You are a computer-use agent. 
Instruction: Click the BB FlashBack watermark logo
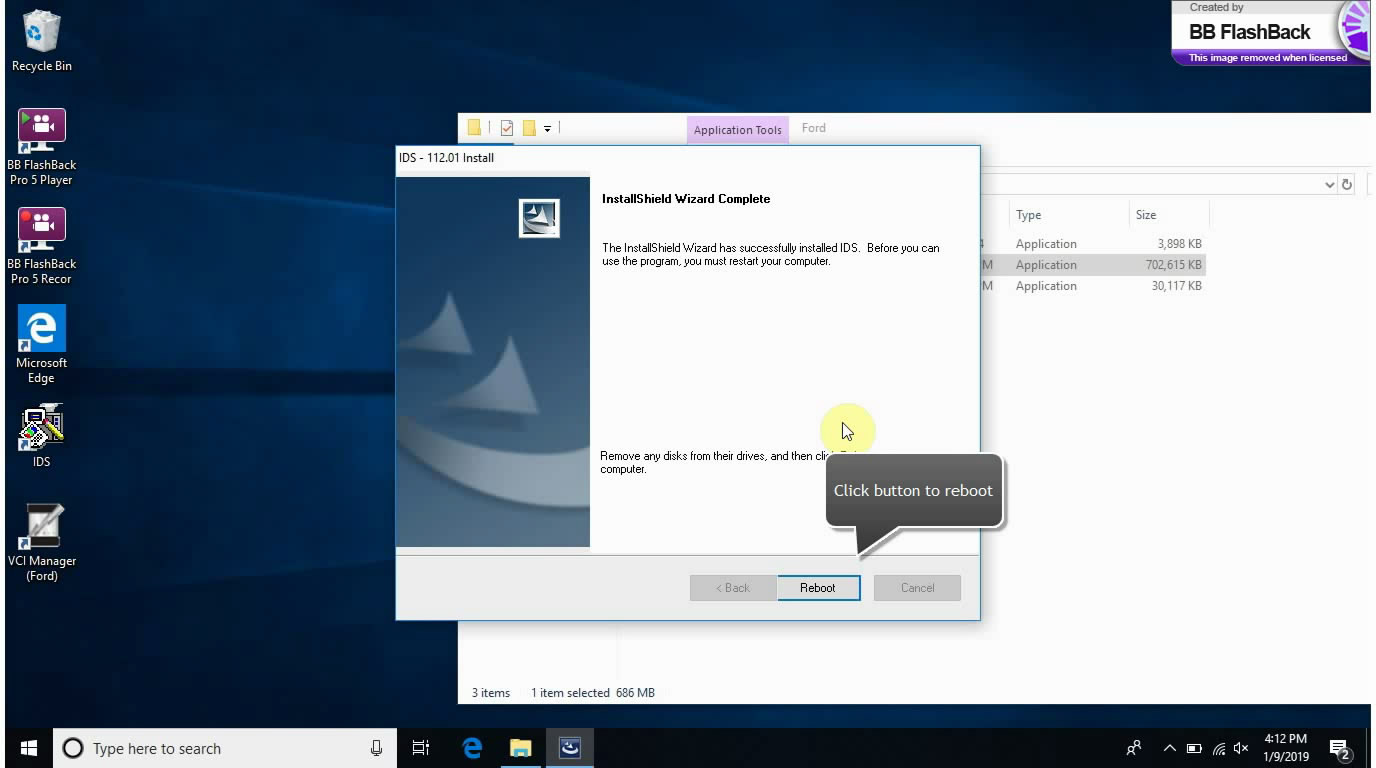point(1270,33)
